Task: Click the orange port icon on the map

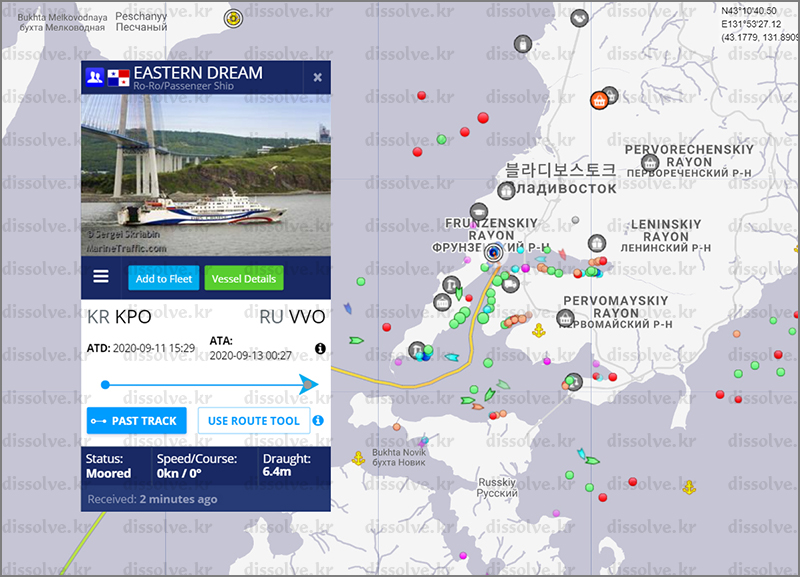Action: coord(599,100)
